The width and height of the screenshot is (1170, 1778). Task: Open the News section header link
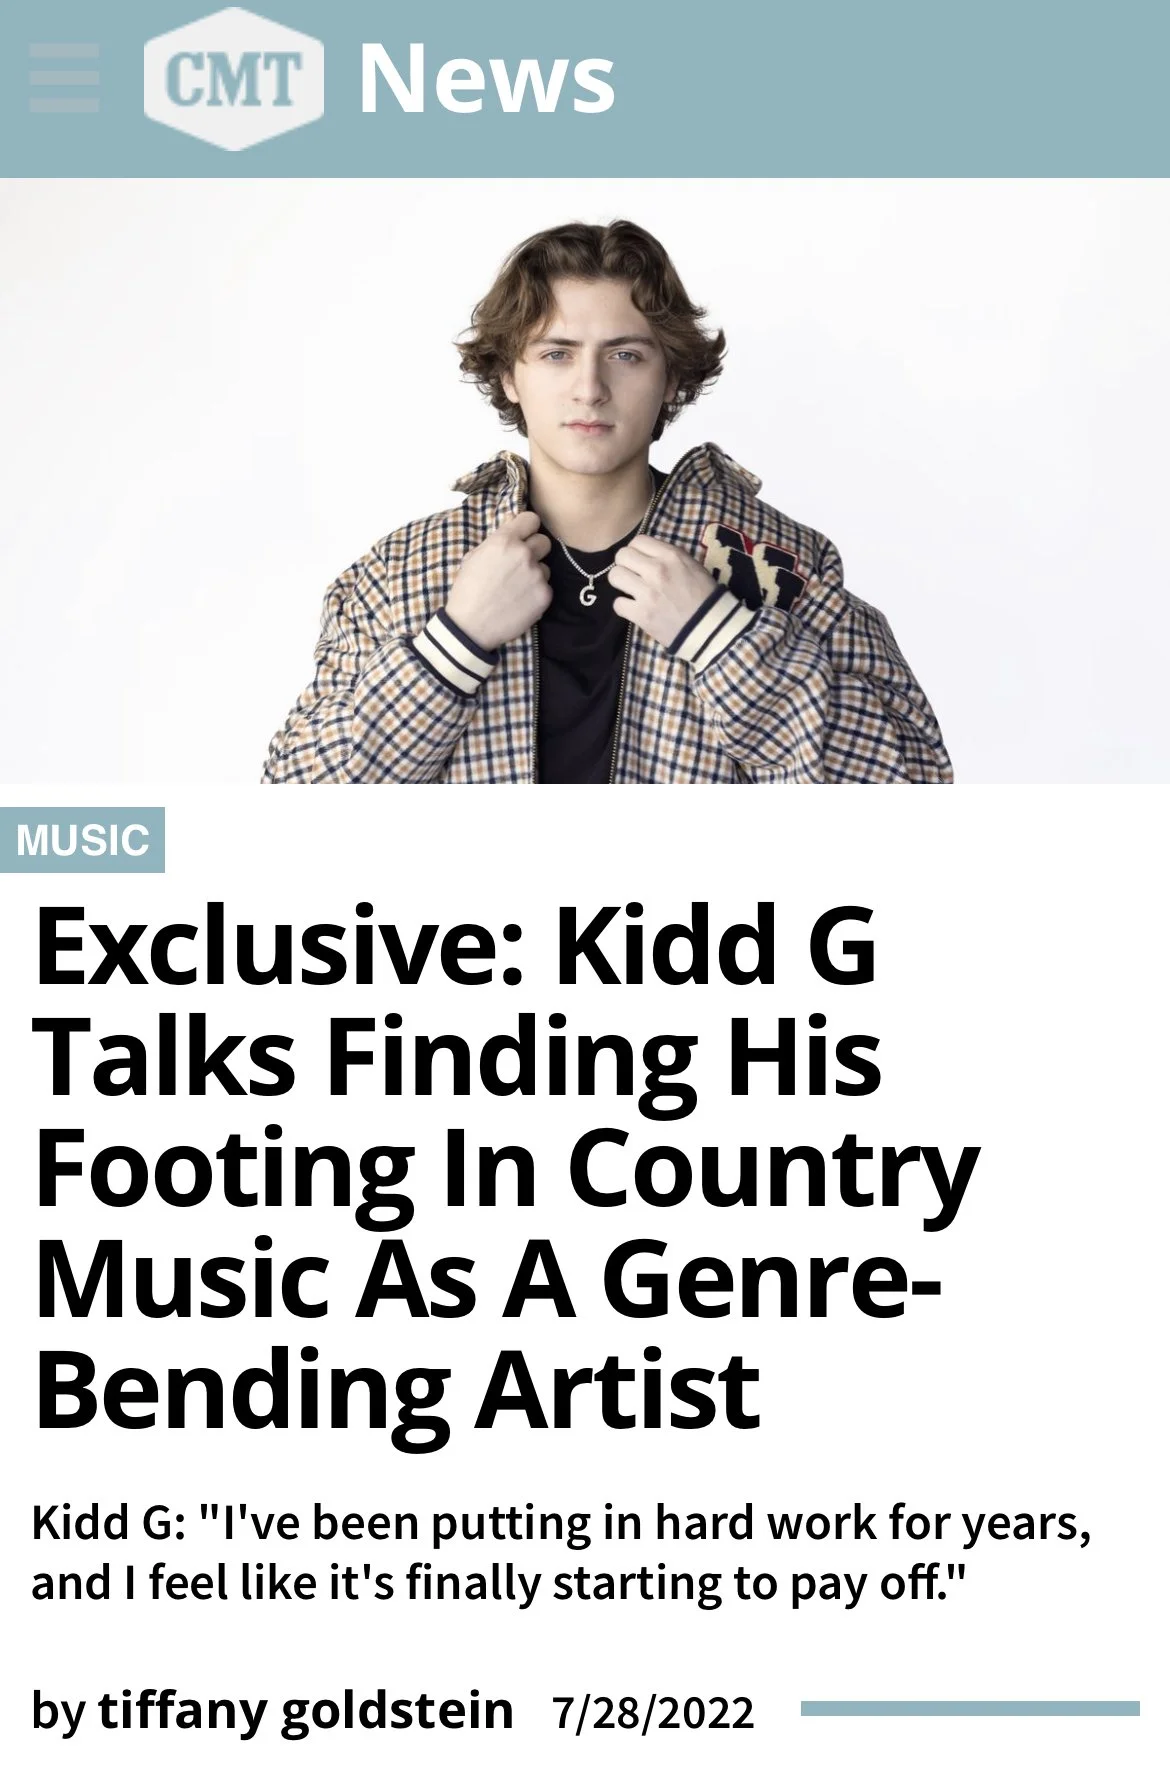pos(487,79)
